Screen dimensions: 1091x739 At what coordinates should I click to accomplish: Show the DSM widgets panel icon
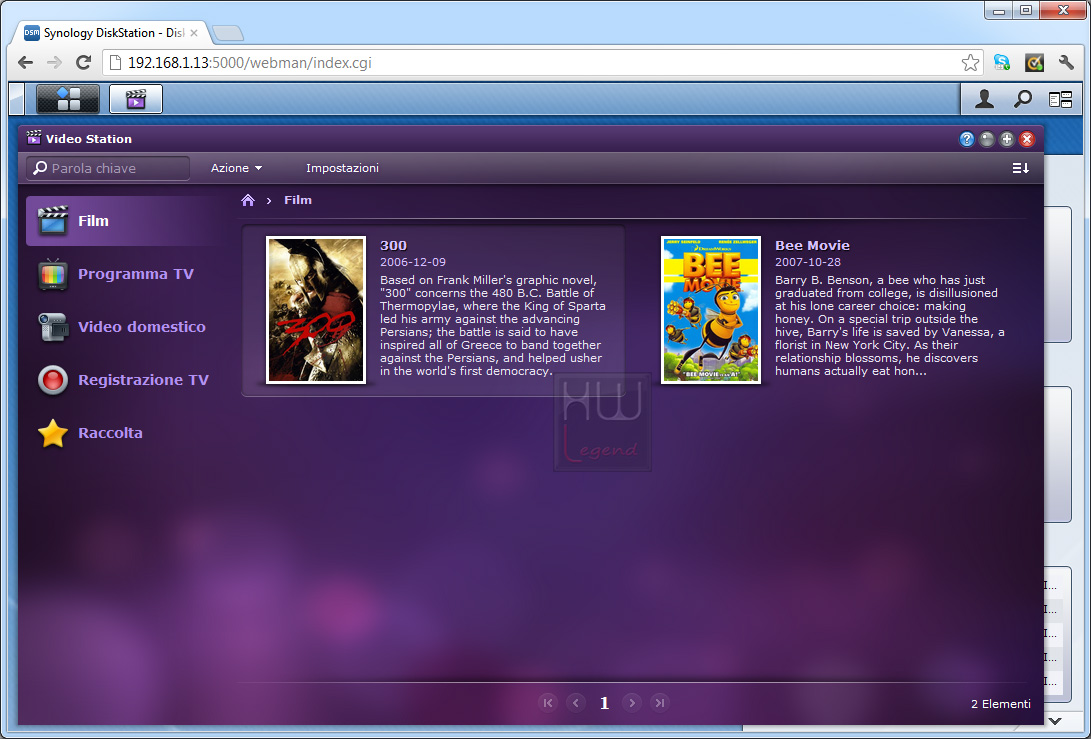[1060, 100]
